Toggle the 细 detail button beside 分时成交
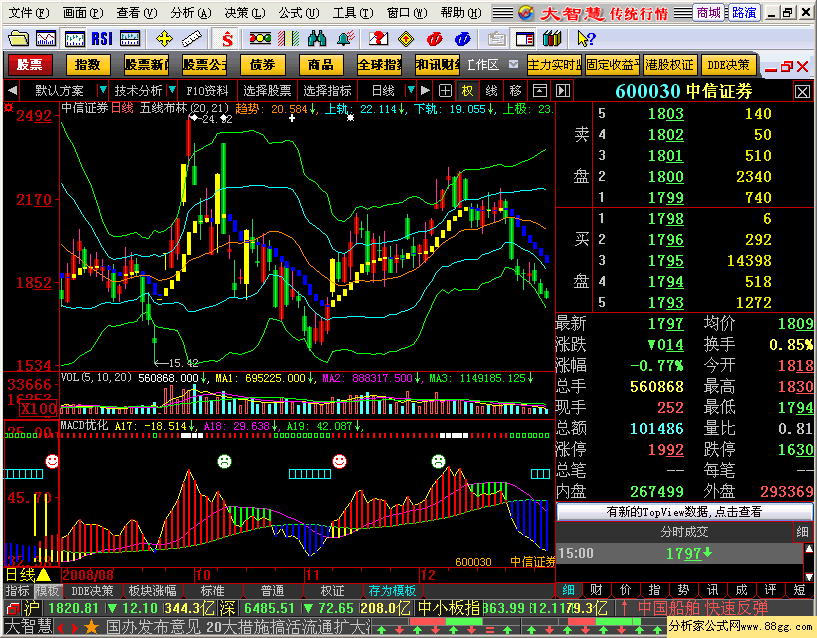 802,532
